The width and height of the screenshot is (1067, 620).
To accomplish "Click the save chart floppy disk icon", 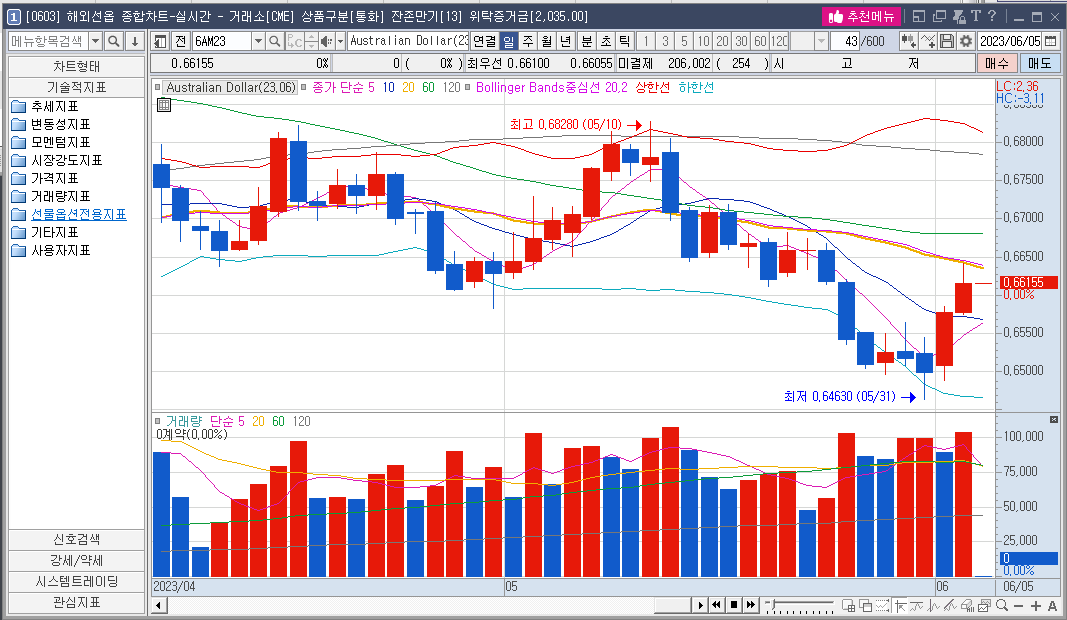I will point(946,41).
